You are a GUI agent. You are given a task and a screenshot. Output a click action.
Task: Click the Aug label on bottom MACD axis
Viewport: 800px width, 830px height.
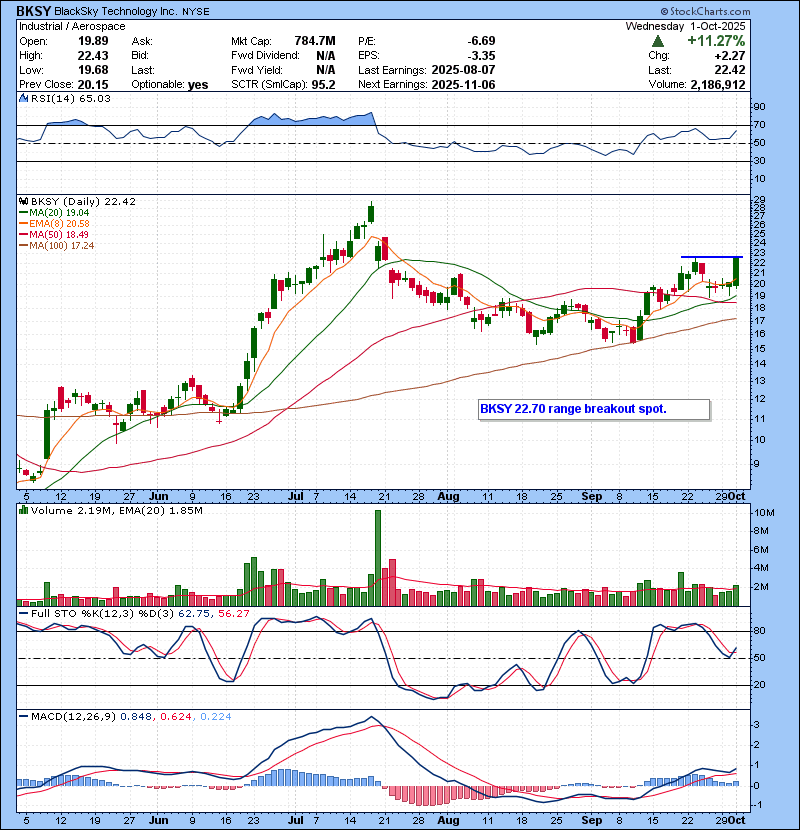coord(448,820)
